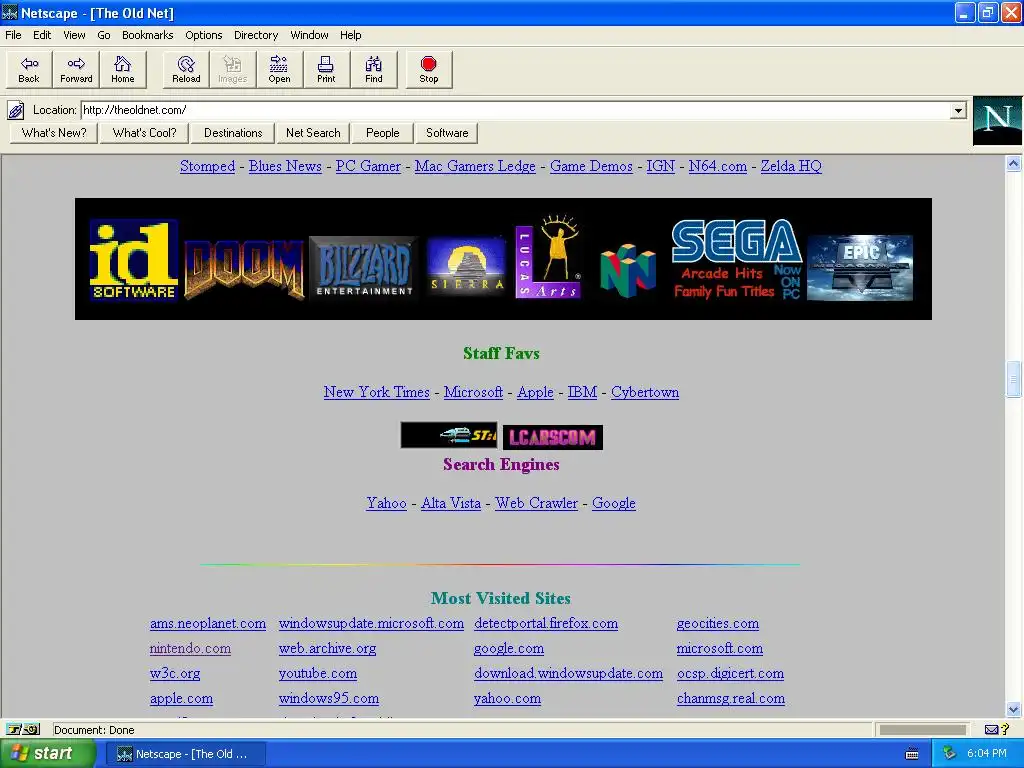The height and width of the screenshot is (768, 1024).
Task: Click the What's Cool? button
Action: (144, 133)
